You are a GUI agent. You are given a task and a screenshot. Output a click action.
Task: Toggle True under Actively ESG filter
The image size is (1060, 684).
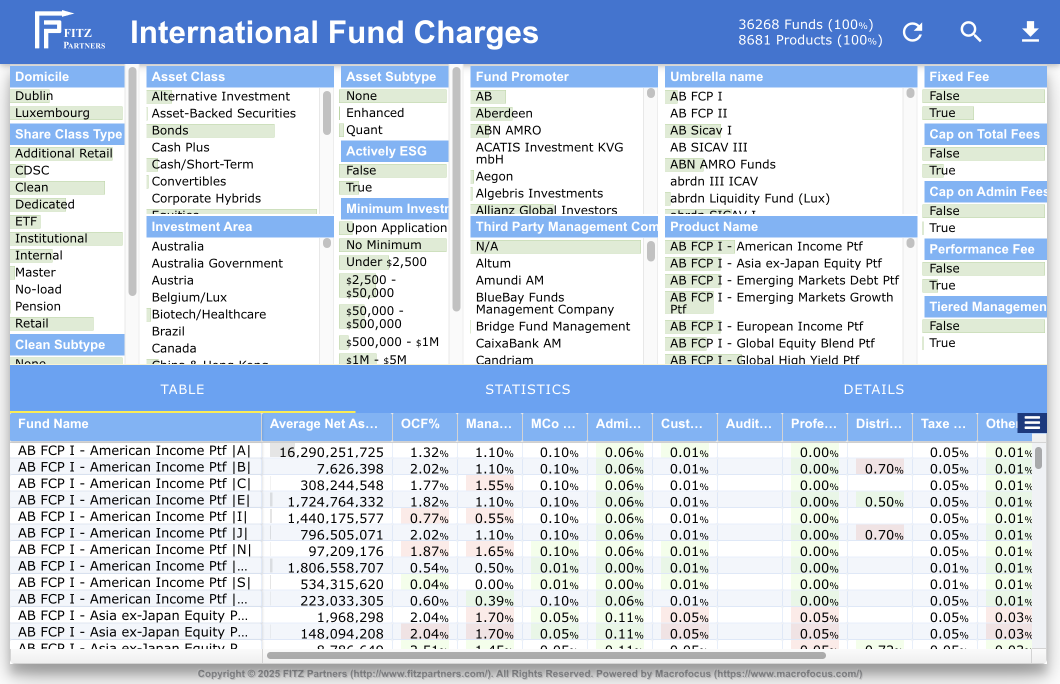click(359, 187)
